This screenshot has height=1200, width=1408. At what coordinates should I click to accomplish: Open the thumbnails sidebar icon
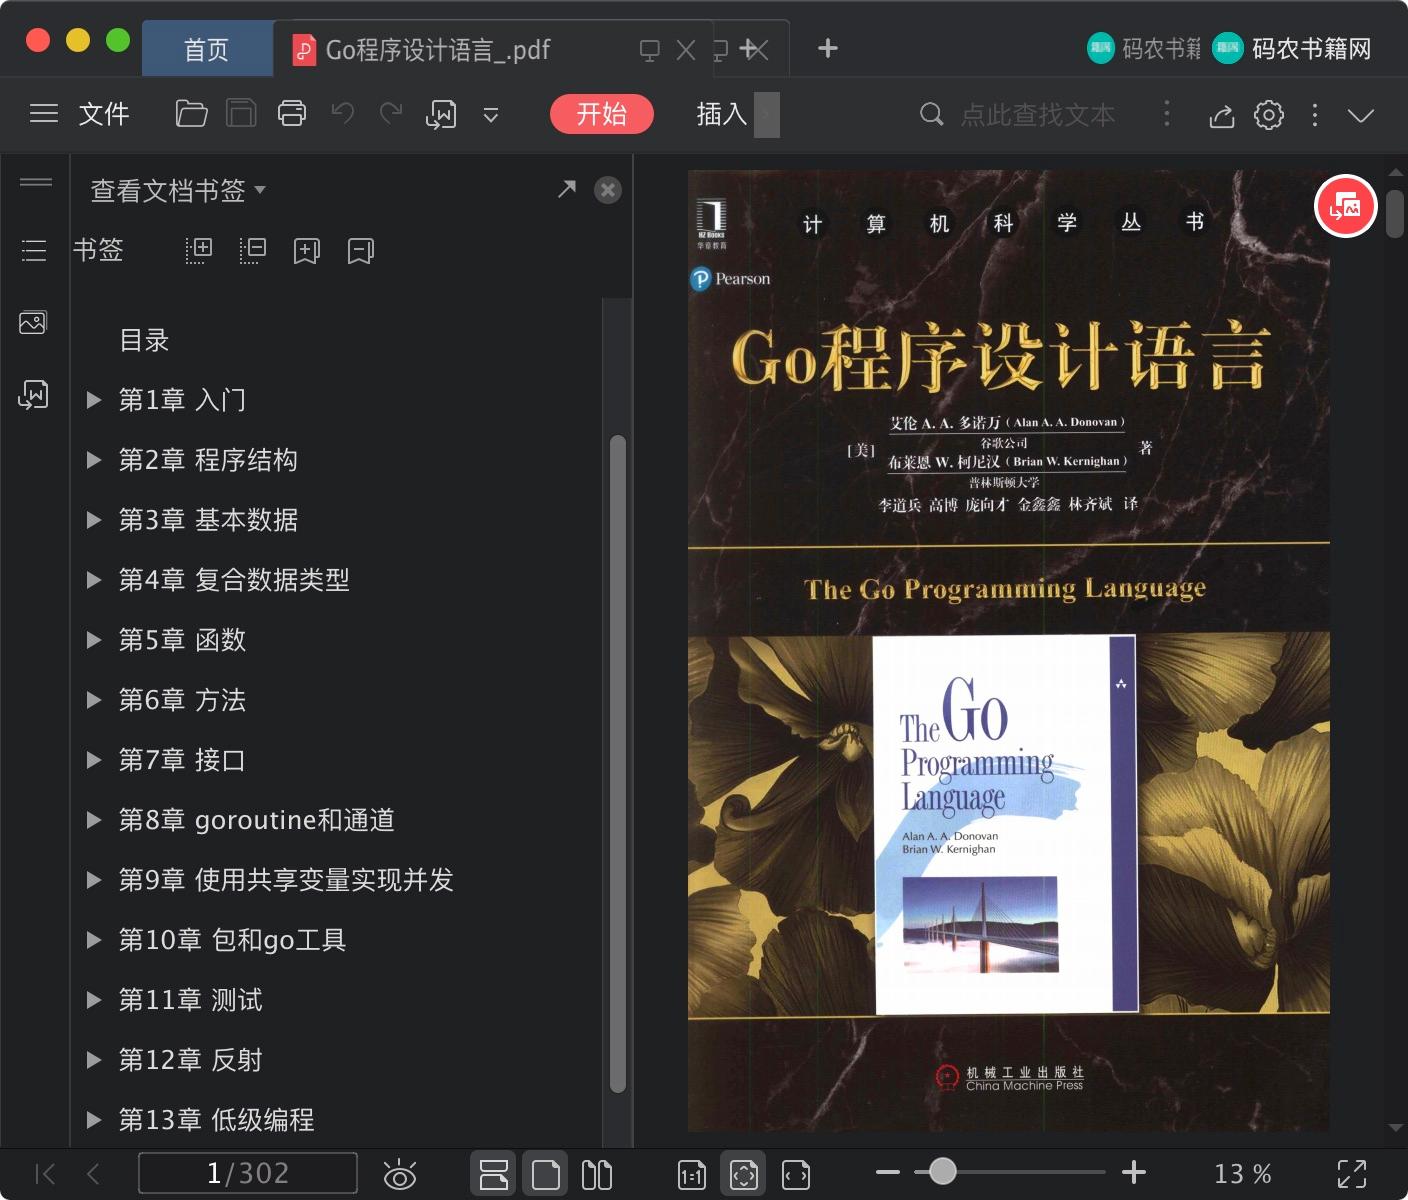(x=33, y=322)
